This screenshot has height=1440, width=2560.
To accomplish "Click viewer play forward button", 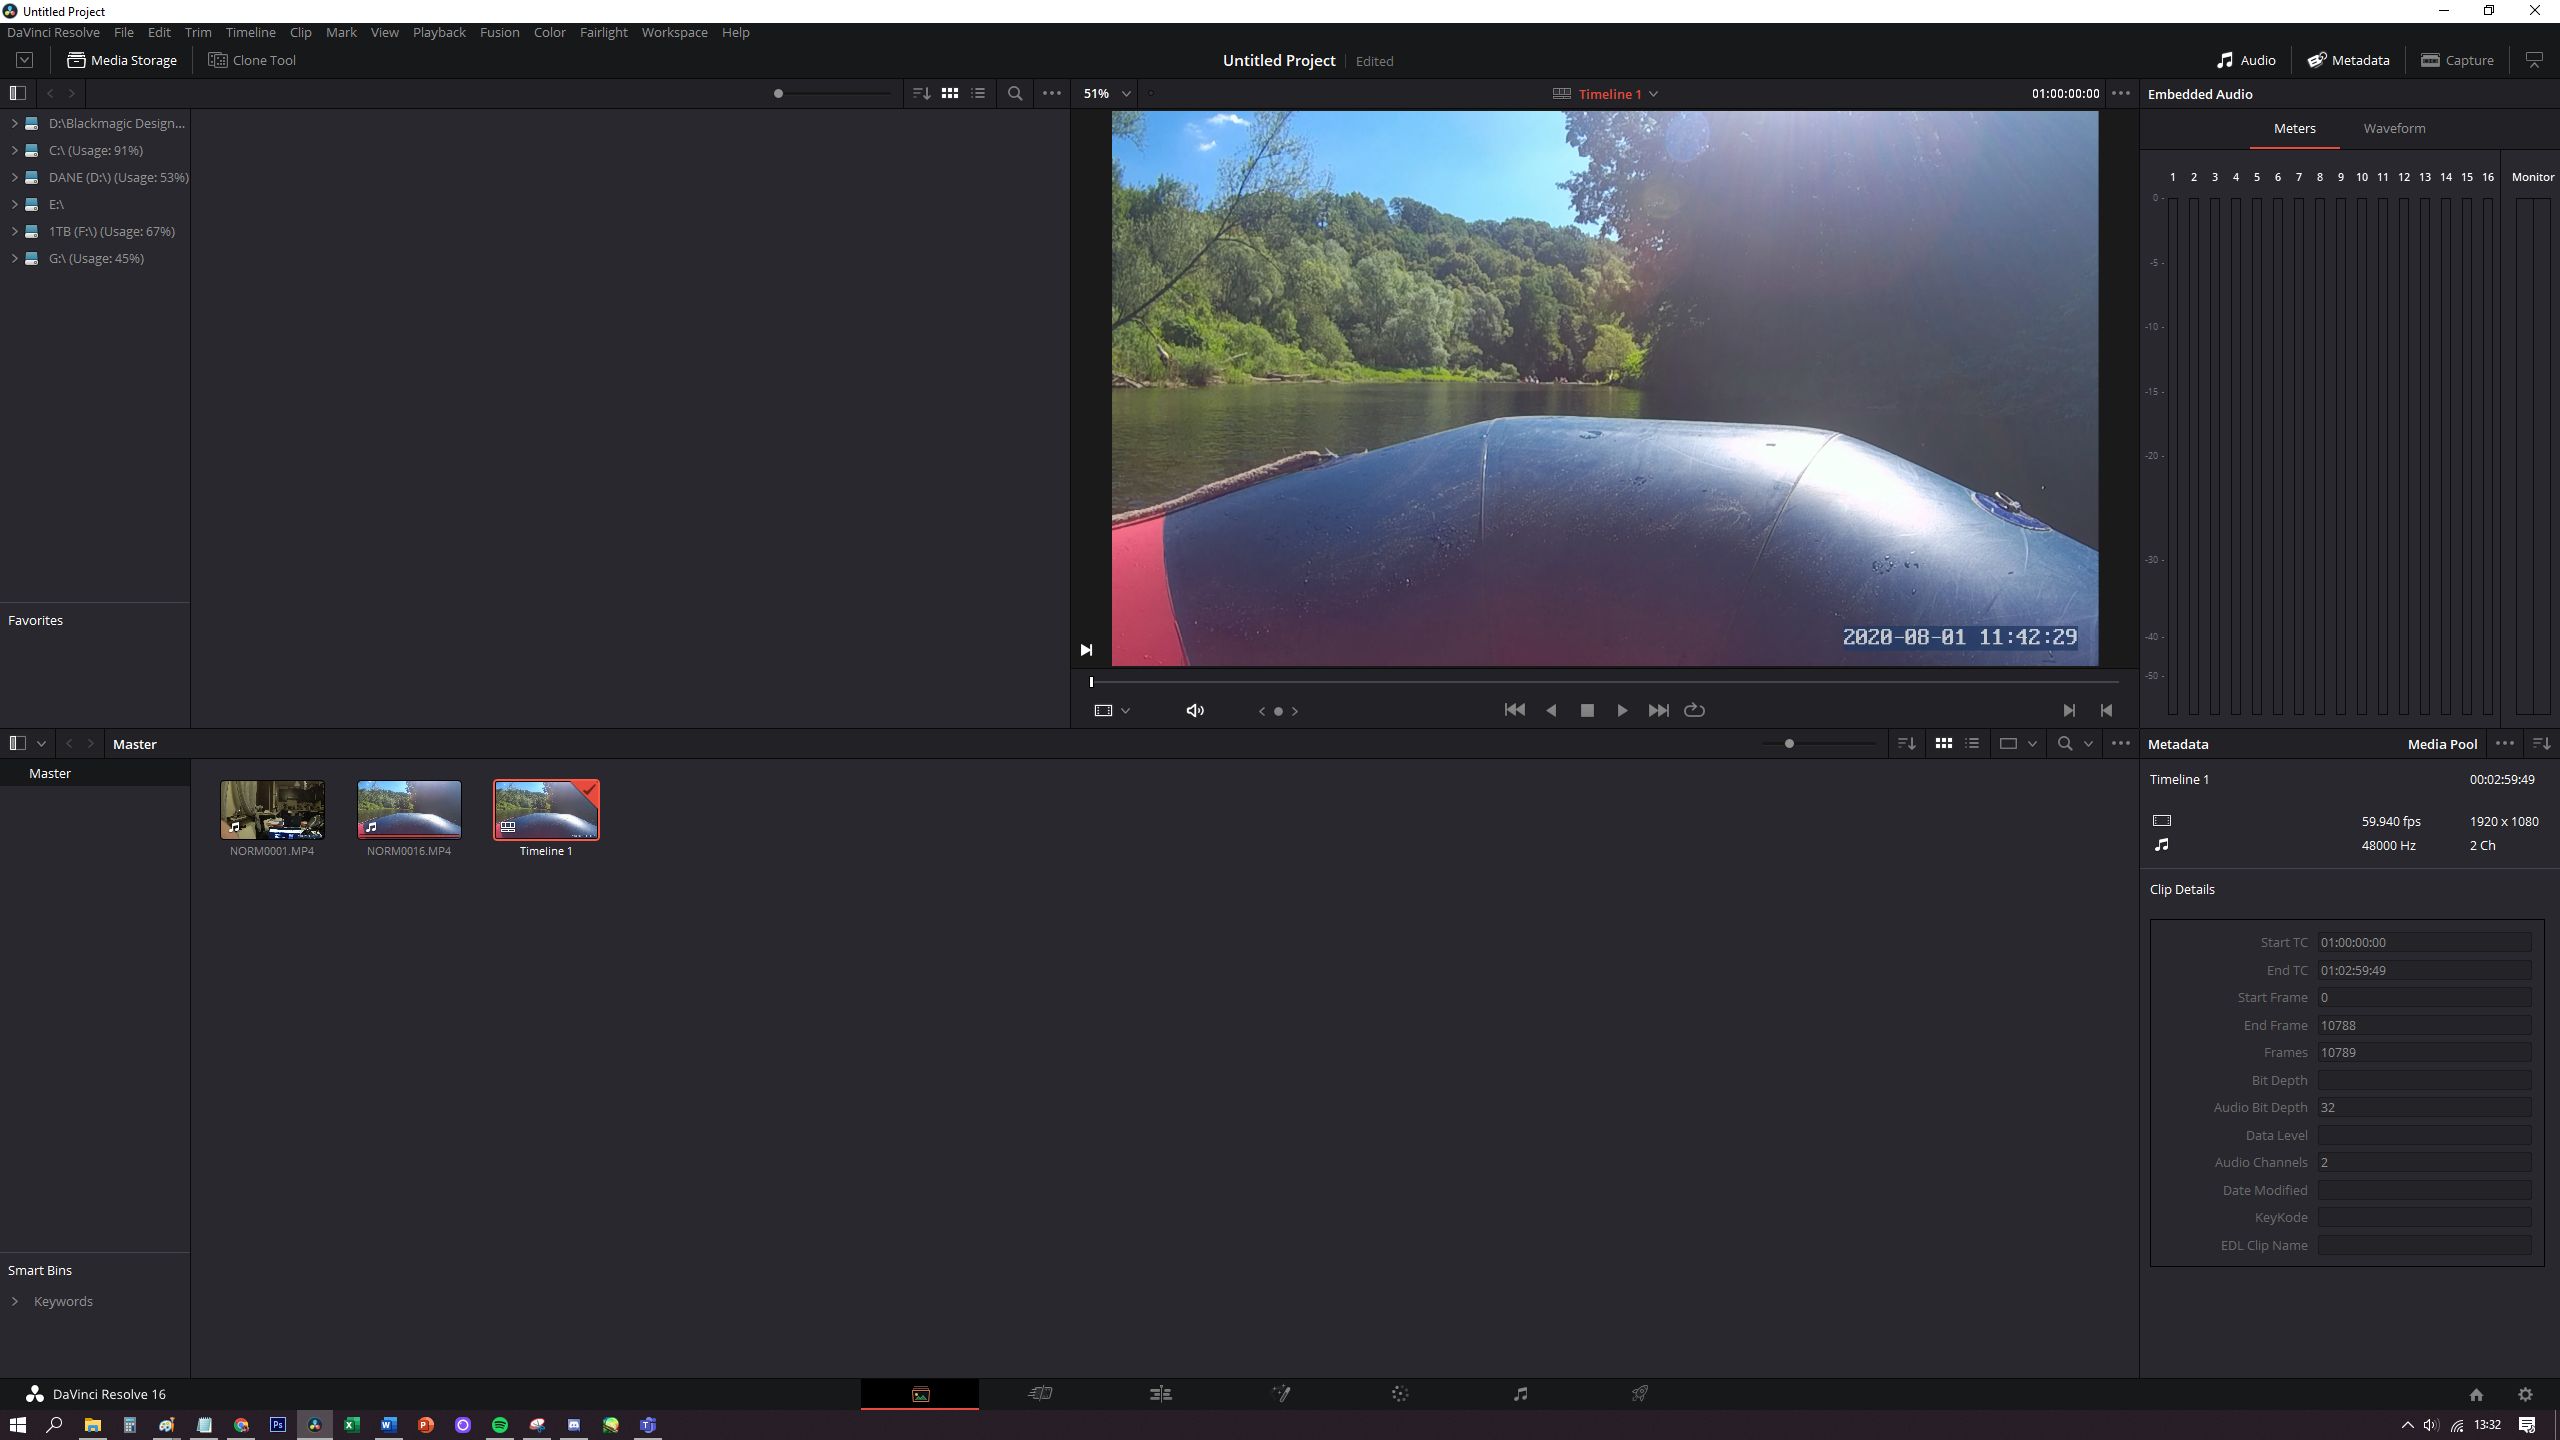I will tap(1622, 711).
